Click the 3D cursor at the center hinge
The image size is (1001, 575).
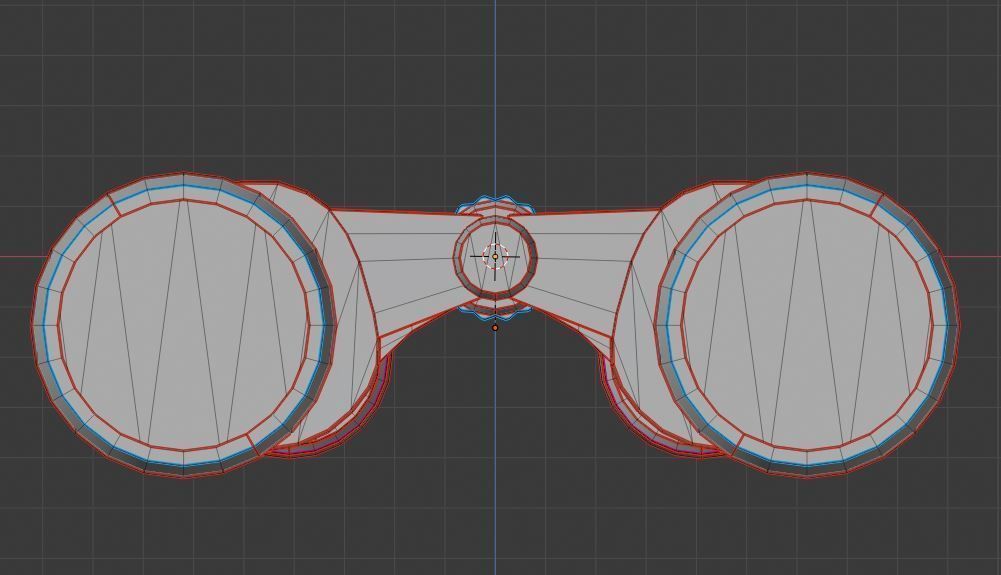click(x=495, y=257)
